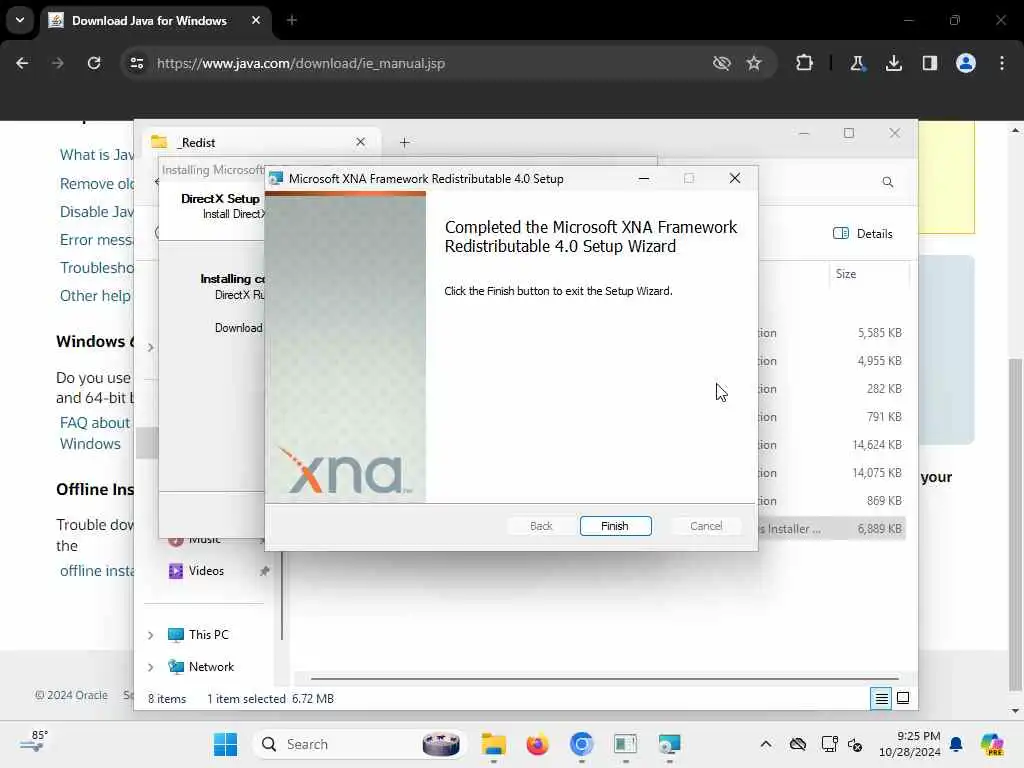
Task: Open the notification bell in taskbar
Action: point(956,744)
